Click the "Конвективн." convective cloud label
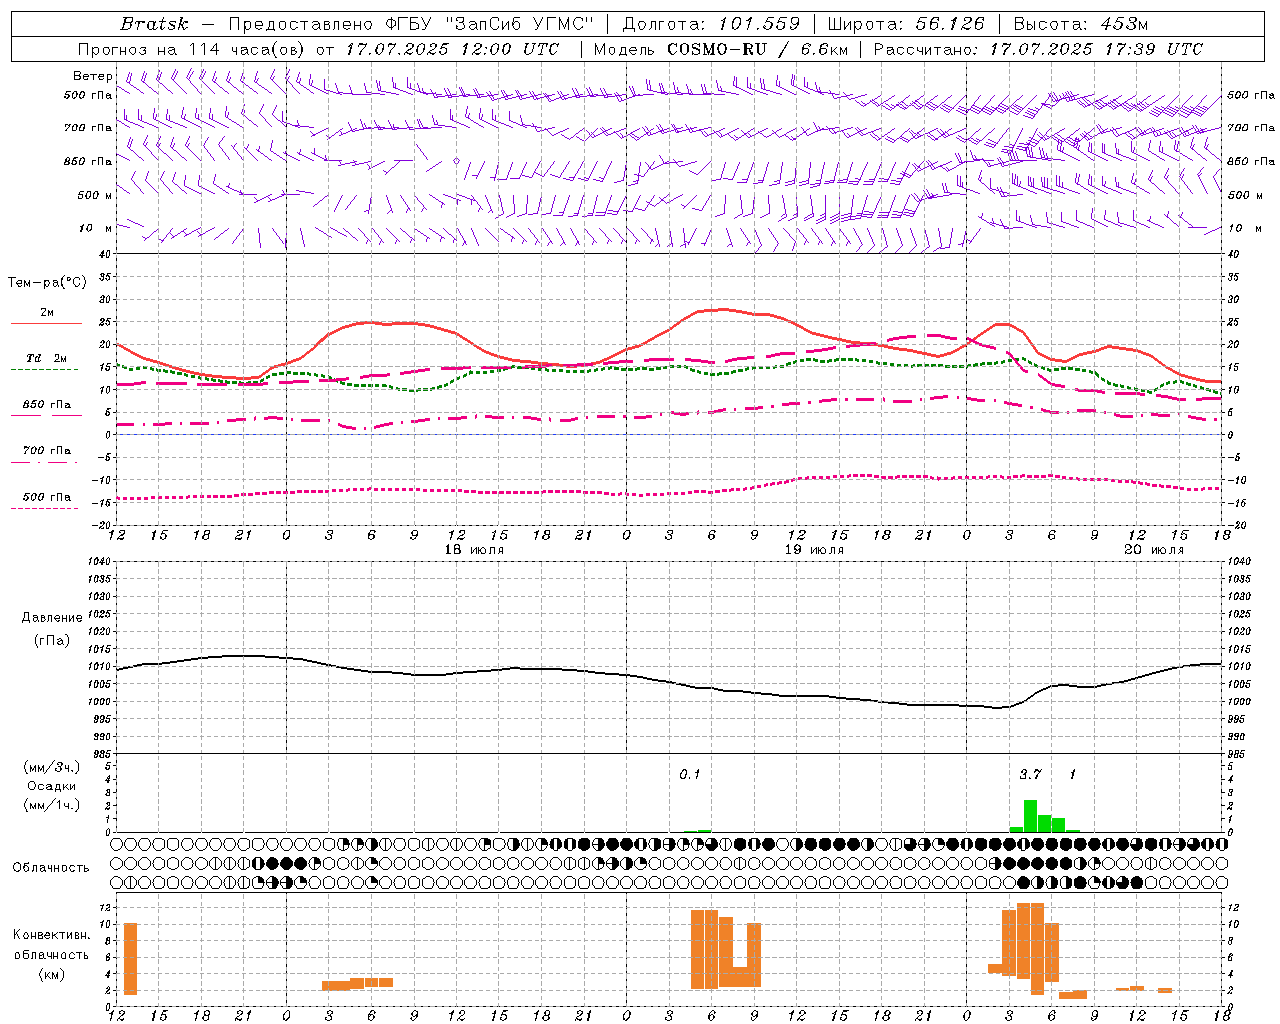This screenshot has height=1024, width=1280. click(52, 935)
